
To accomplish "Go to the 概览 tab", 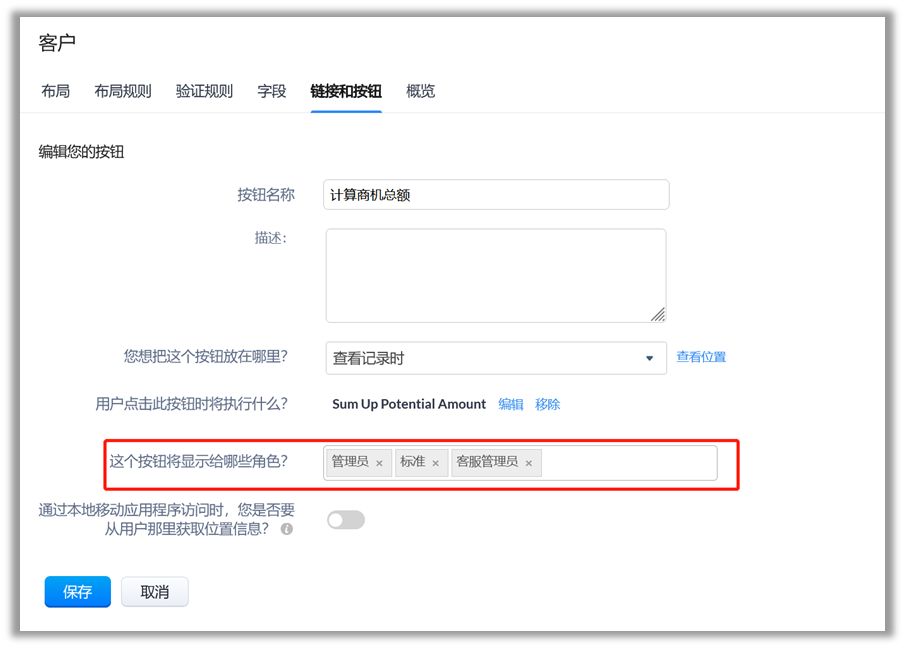I will click(421, 91).
